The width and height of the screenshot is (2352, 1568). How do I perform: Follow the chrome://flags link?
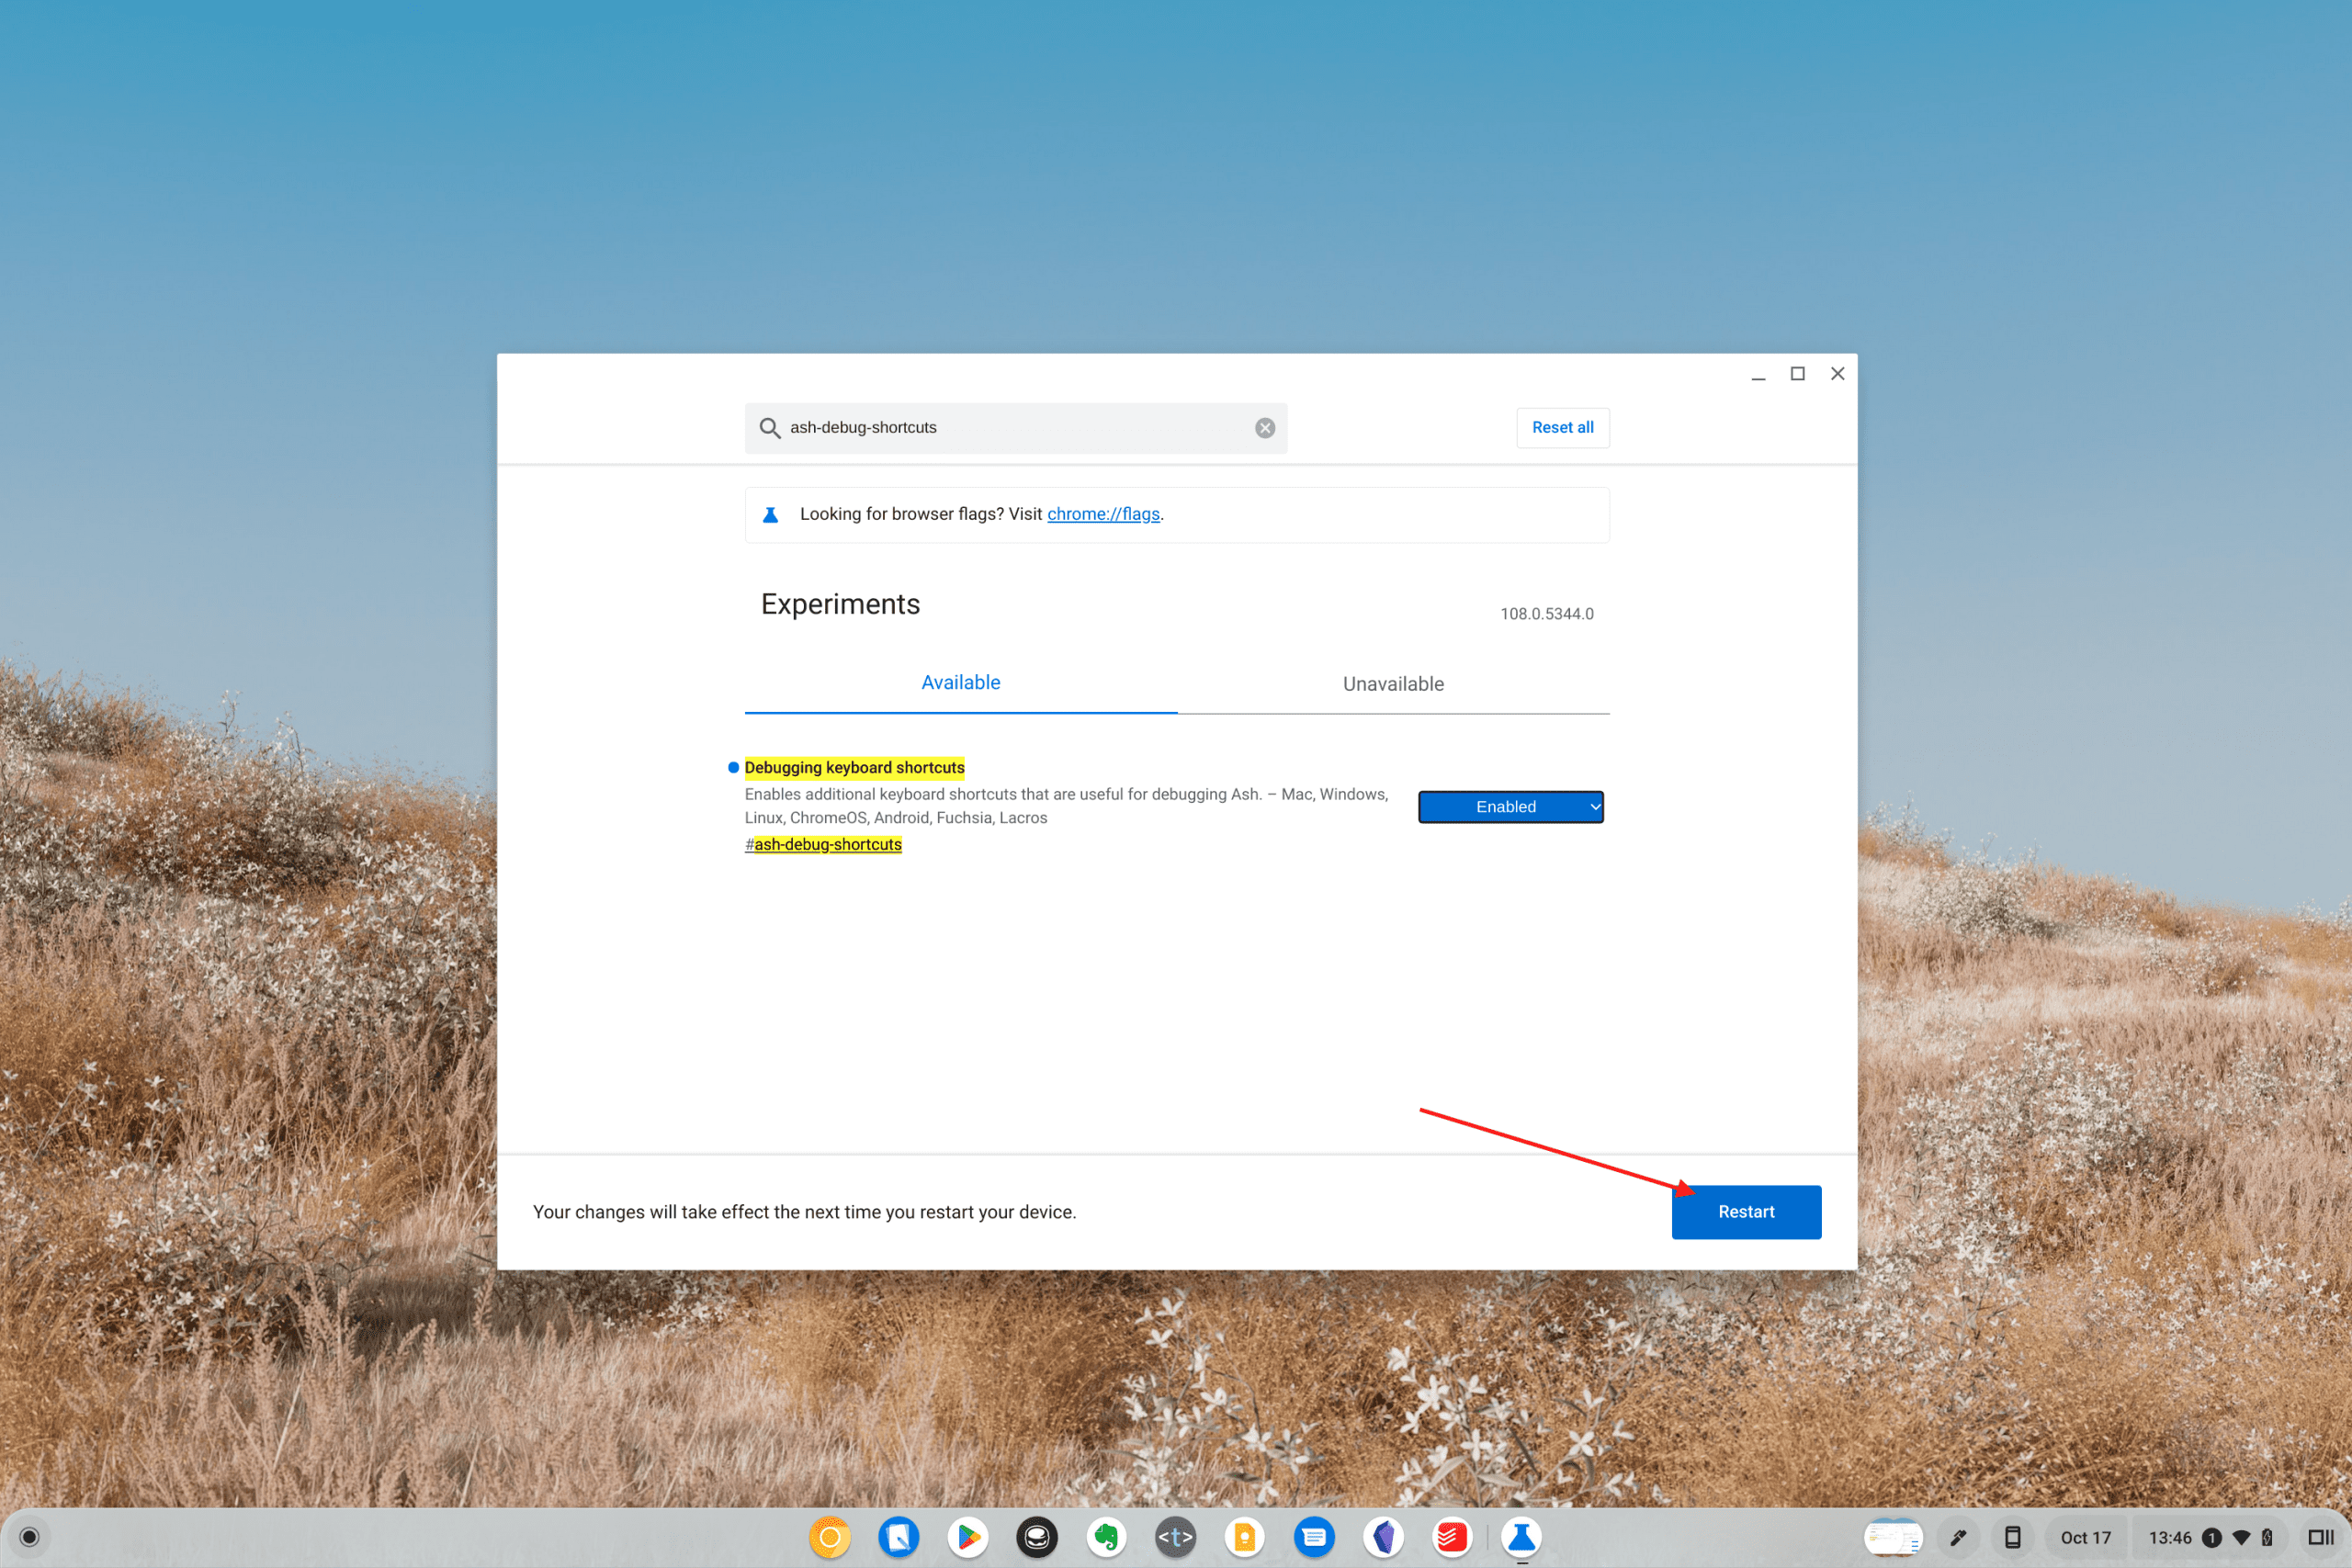coord(1103,514)
